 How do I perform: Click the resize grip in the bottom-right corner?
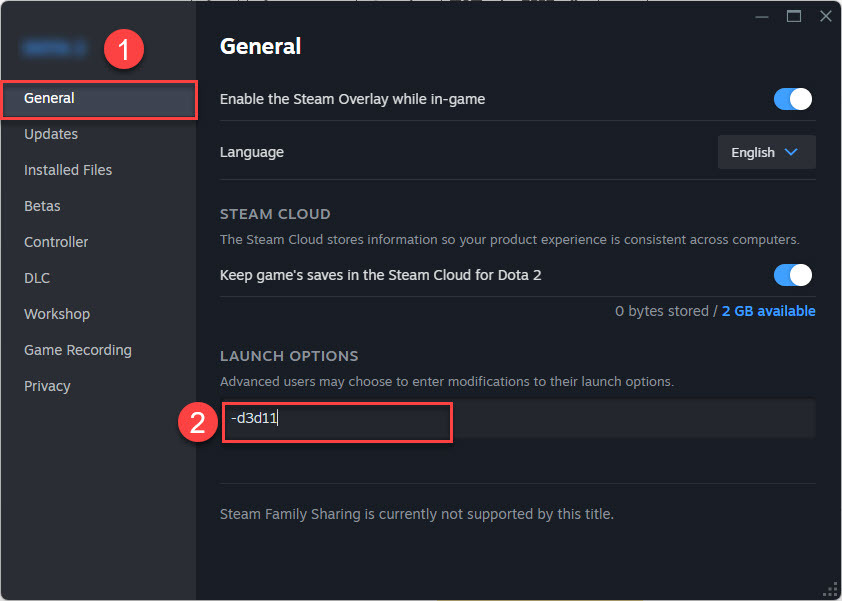coord(830,591)
